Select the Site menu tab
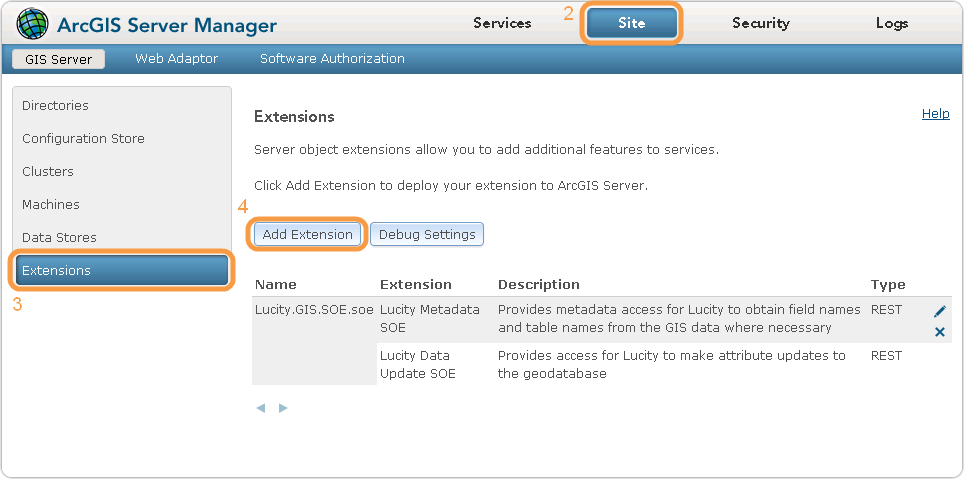This screenshot has height=479, width=964. [632, 23]
